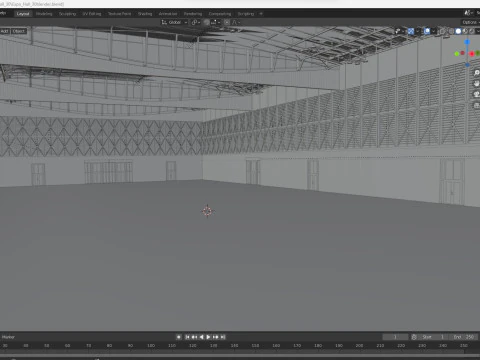Switch to rendered viewport shading

tap(472, 31)
